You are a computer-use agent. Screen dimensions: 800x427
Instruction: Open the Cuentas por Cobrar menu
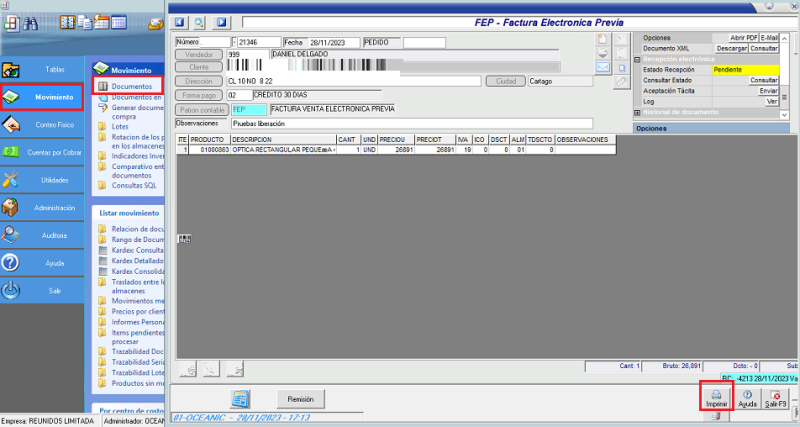pyautogui.click(x=42, y=152)
